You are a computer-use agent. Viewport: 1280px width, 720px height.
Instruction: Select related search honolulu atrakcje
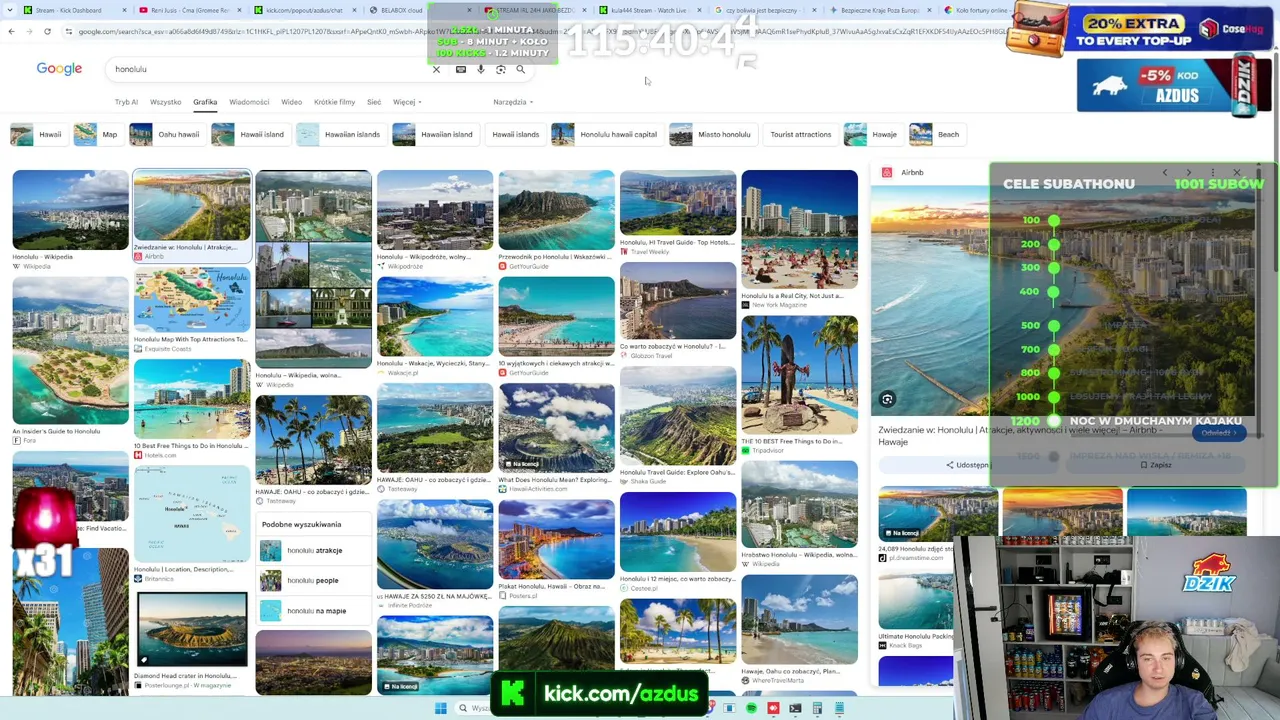pyautogui.click(x=313, y=551)
